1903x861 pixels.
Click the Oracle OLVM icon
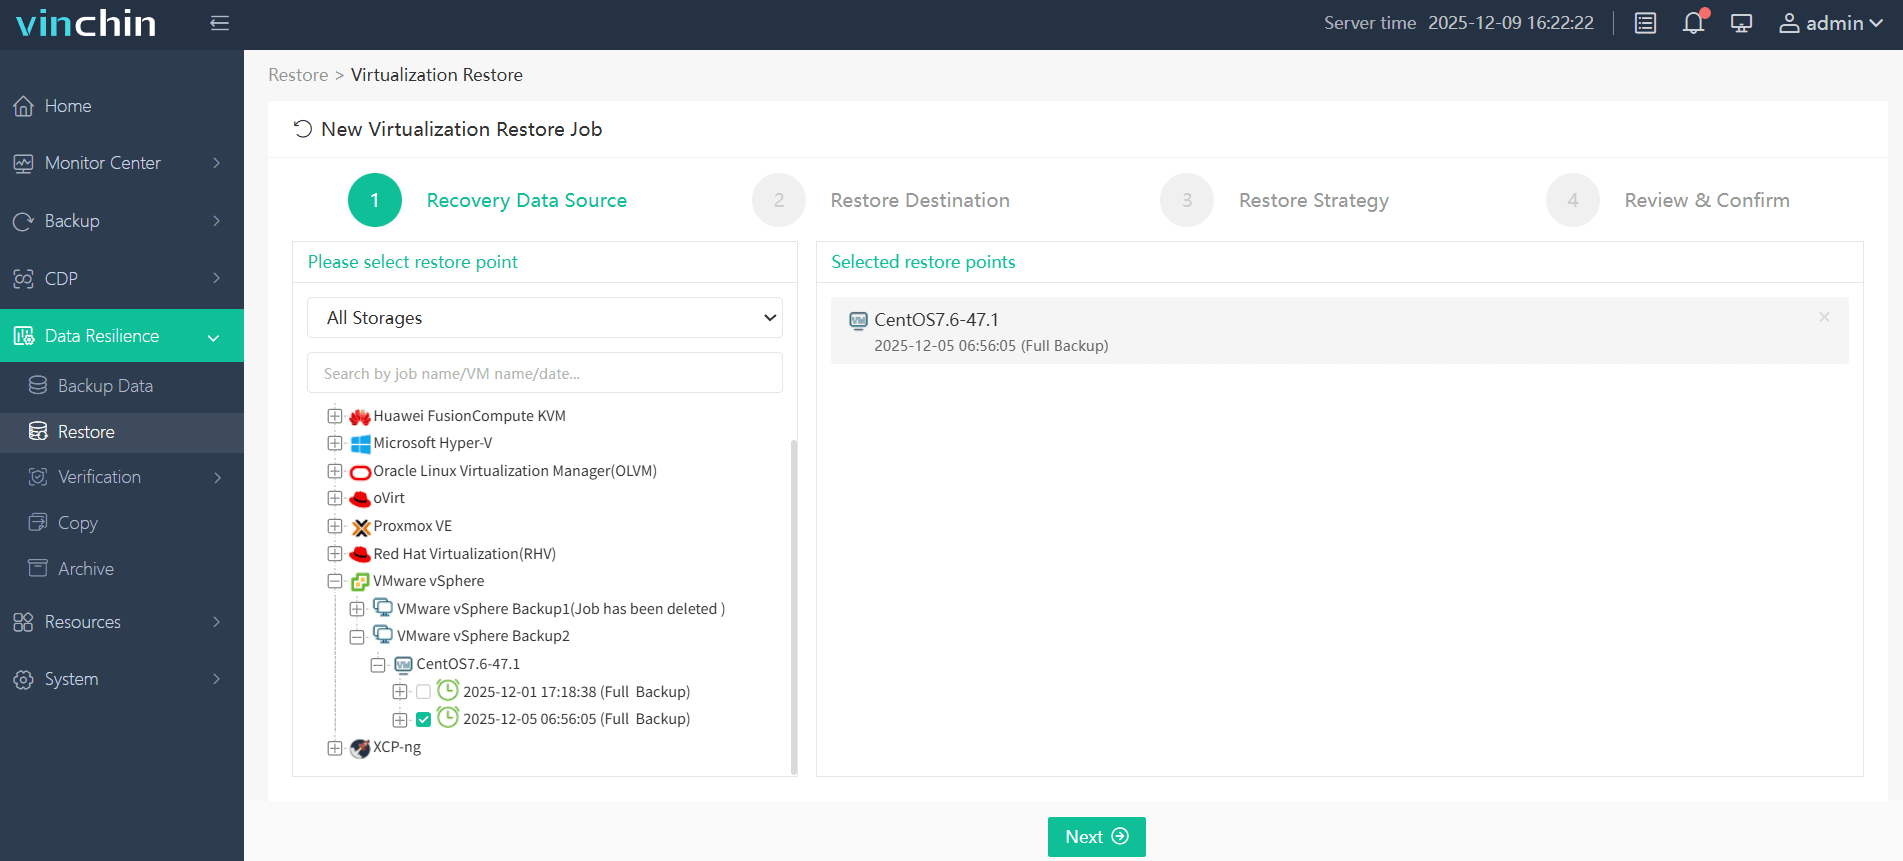click(x=360, y=472)
